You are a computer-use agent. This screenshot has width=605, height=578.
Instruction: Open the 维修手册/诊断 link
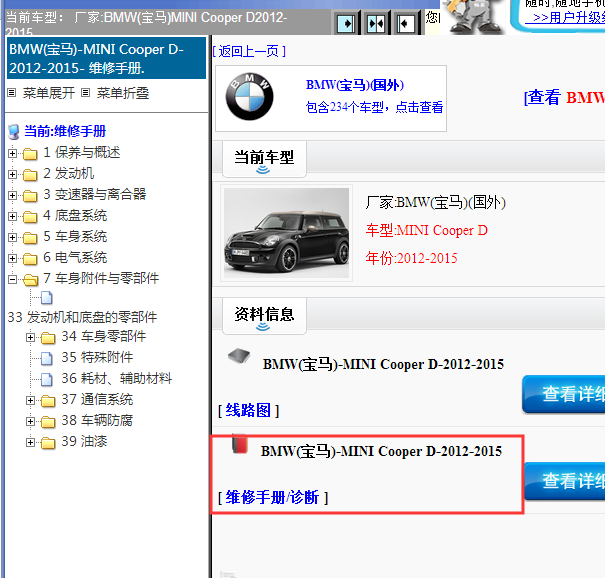[273, 497]
